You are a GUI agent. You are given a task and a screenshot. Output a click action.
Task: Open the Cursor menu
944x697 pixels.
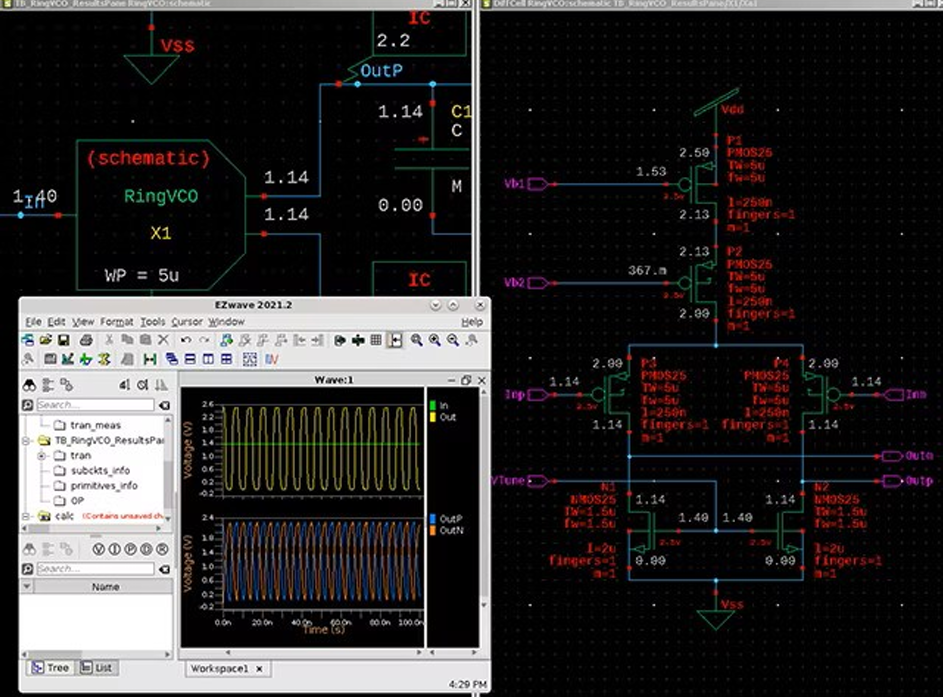pos(186,322)
